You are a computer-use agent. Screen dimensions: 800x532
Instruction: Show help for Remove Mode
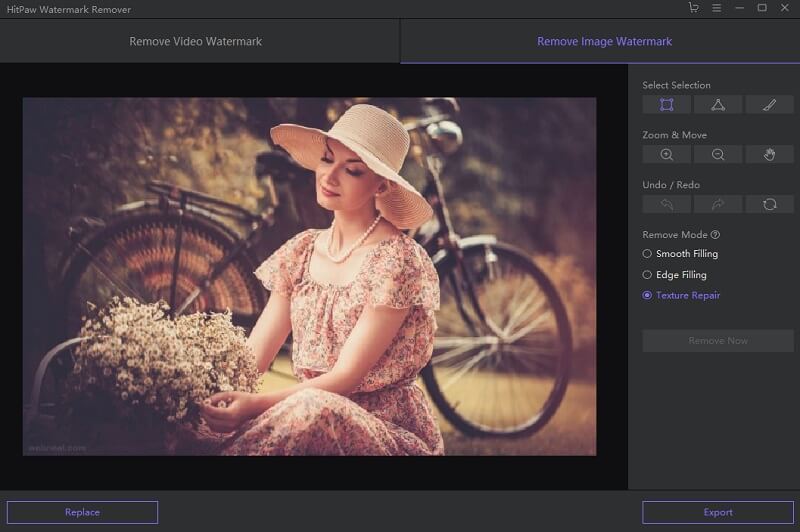(x=715, y=235)
